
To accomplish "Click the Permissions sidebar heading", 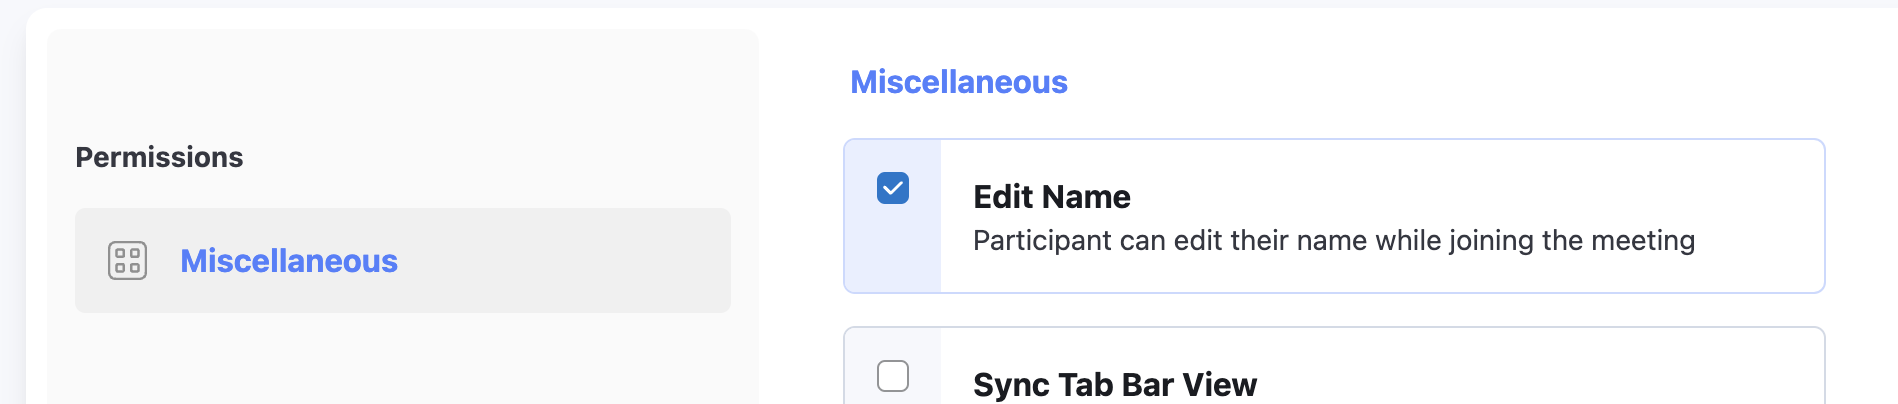I will pos(159,157).
